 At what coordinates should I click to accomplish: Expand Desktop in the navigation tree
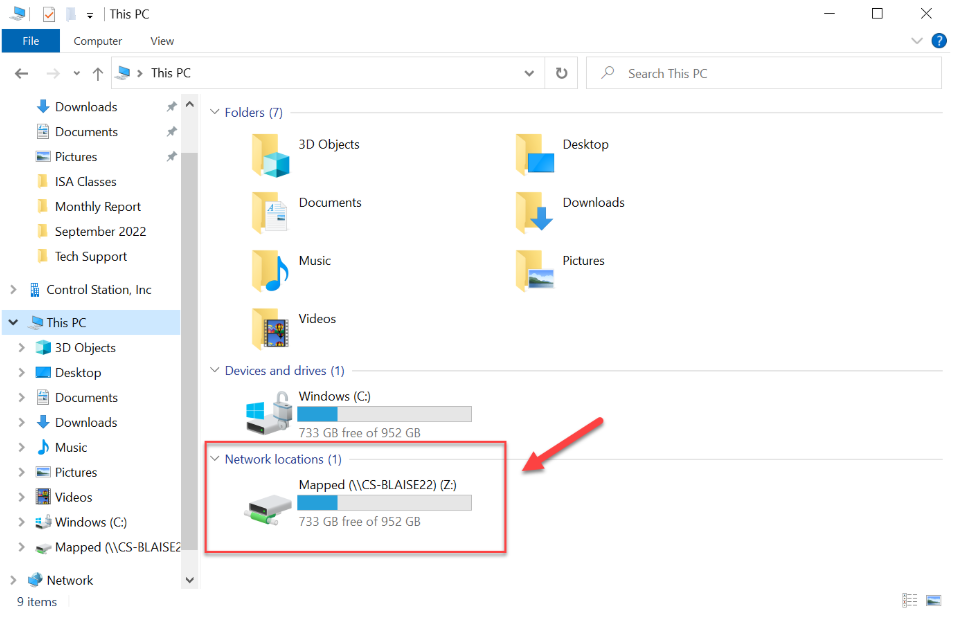point(22,373)
